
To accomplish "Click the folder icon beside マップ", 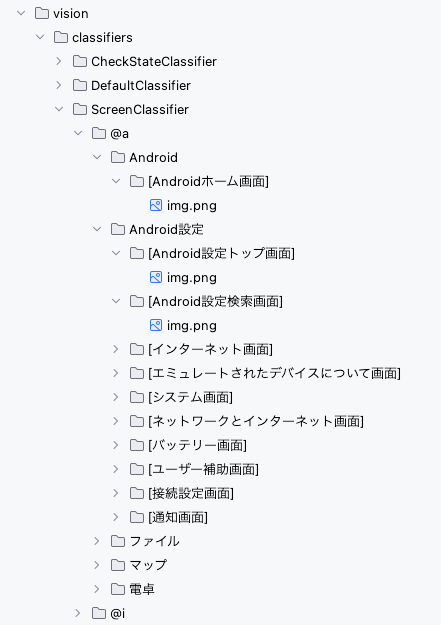I will pyautogui.click(x=118, y=565).
